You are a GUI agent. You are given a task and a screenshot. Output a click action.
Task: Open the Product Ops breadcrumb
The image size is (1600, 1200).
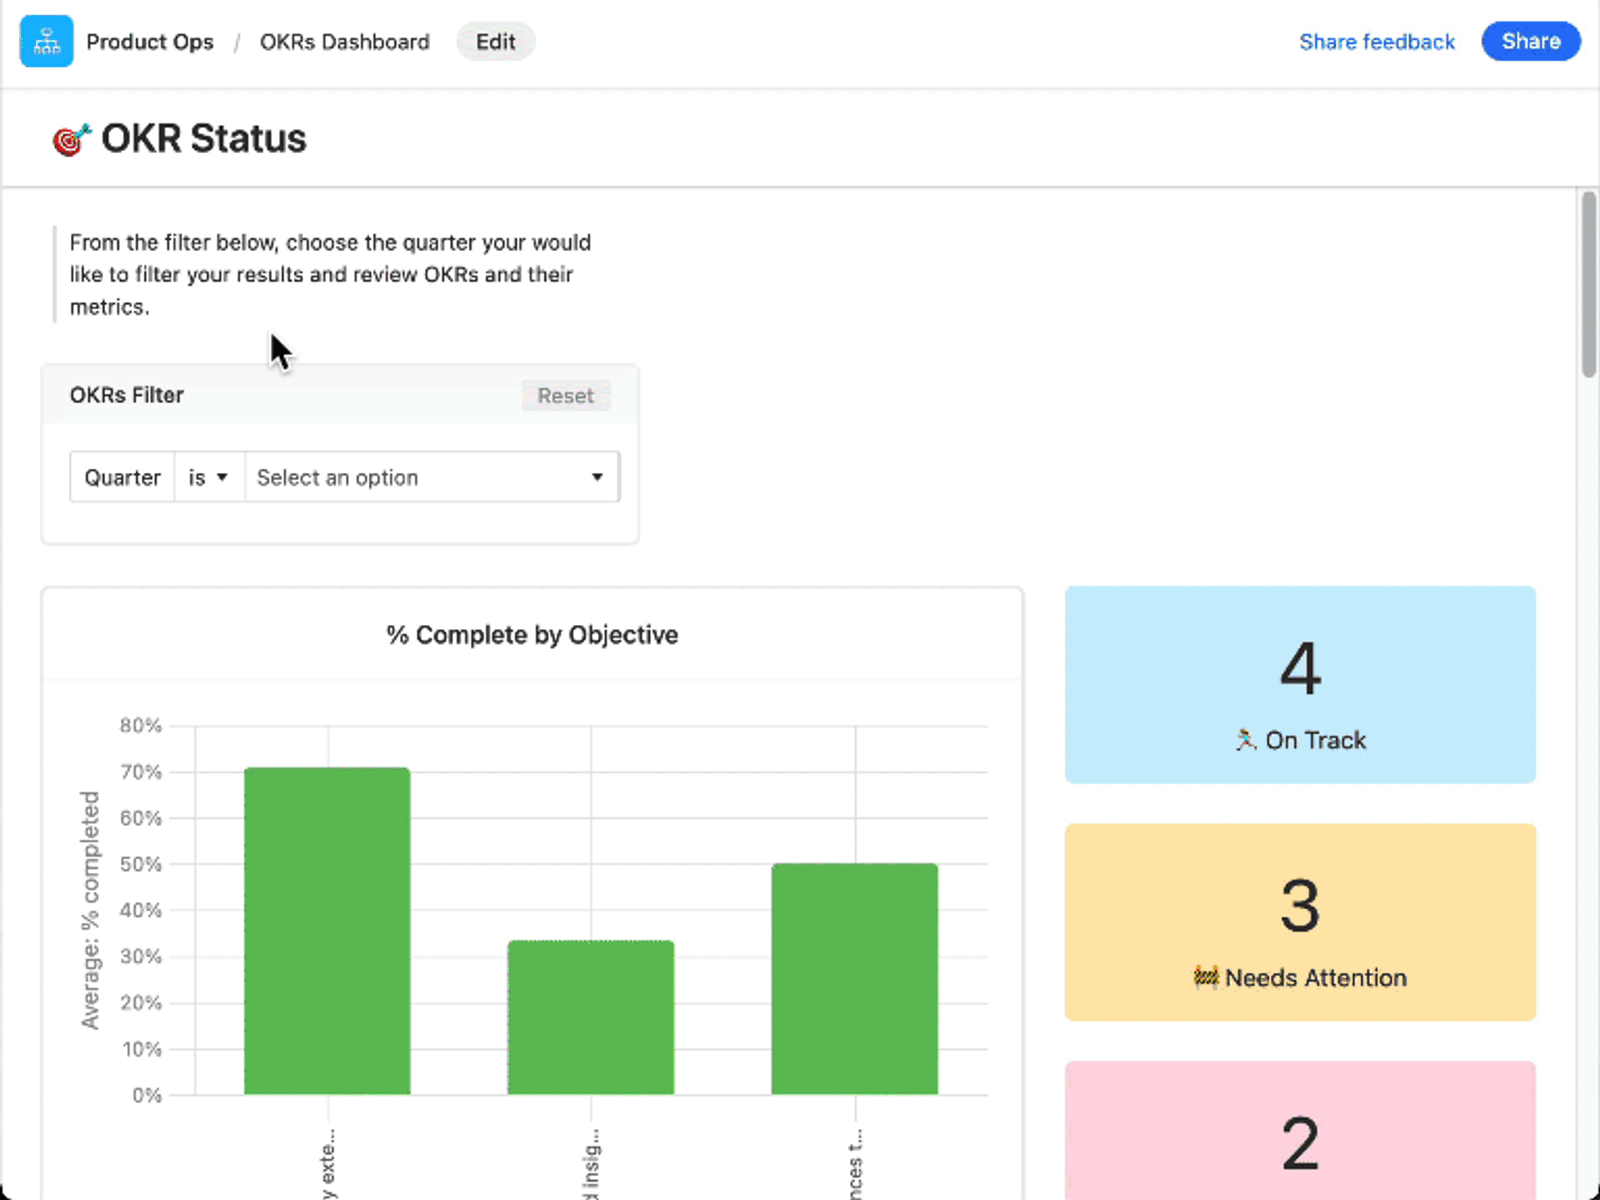150,42
